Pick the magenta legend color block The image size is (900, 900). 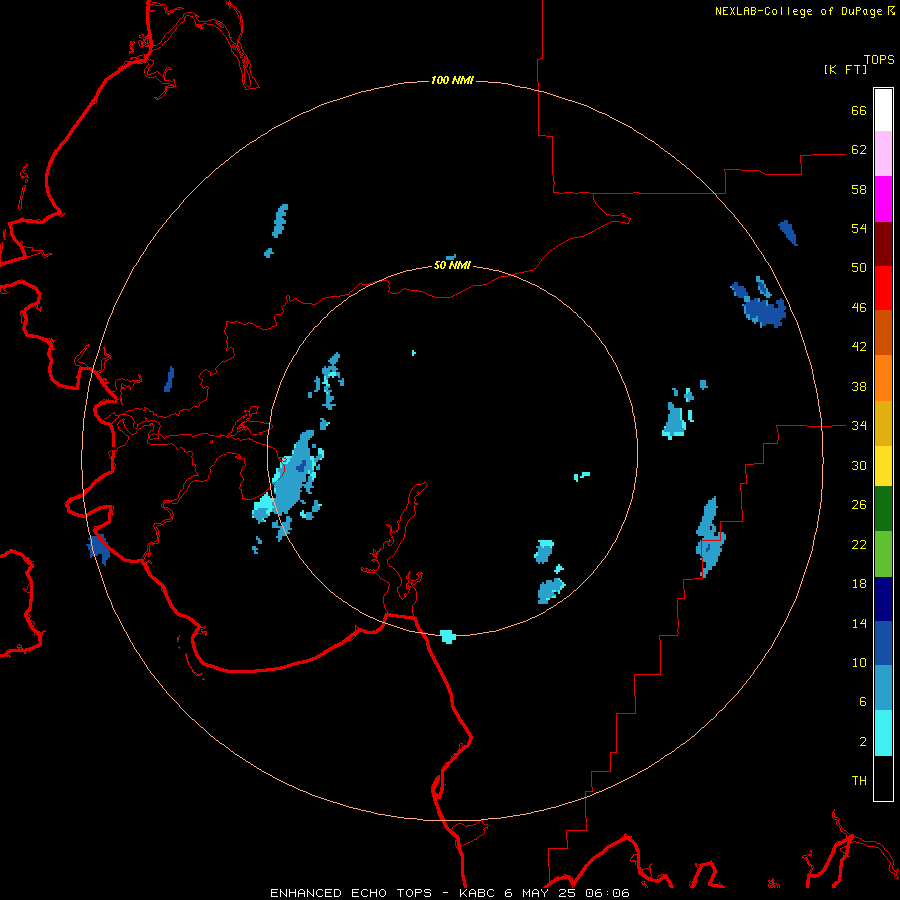tap(883, 199)
